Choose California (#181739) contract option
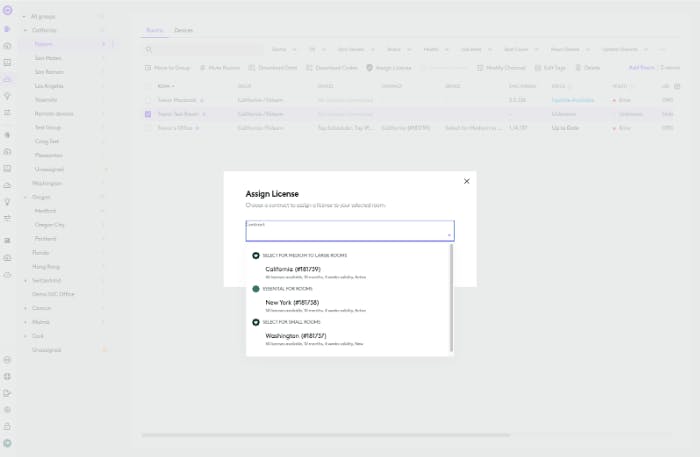 point(293,269)
